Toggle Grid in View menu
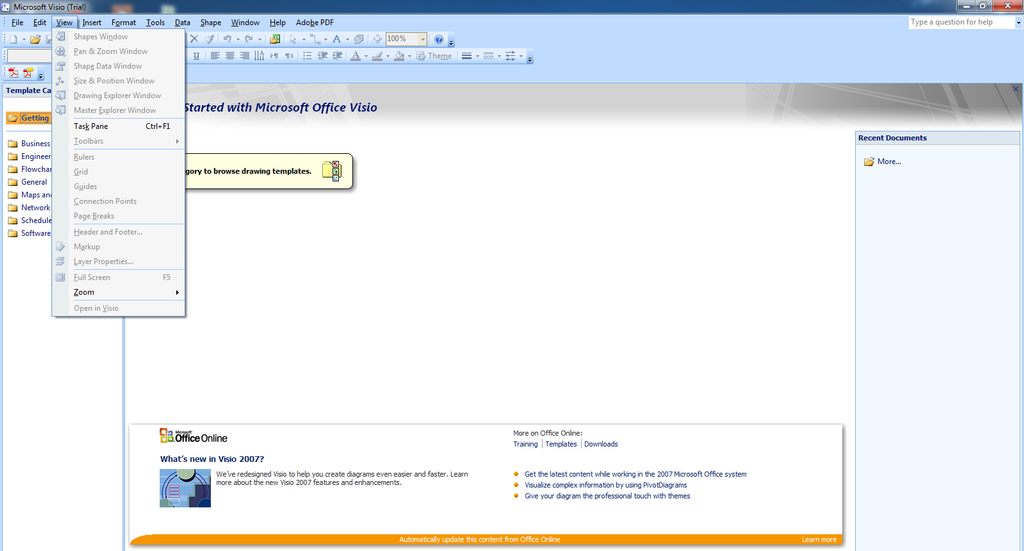 119,172
